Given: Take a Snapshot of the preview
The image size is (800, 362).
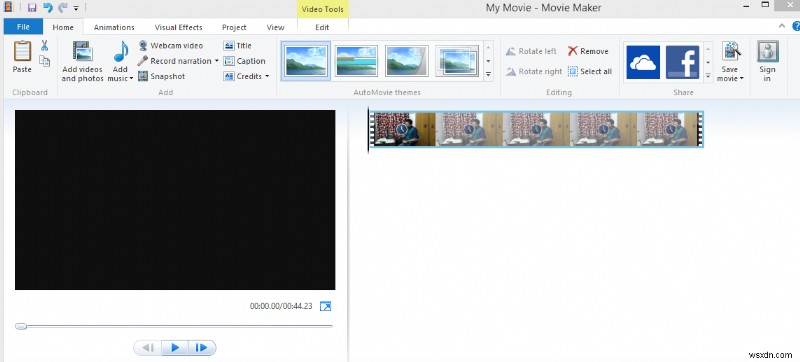Looking at the screenshot, I should pos(161,76).
